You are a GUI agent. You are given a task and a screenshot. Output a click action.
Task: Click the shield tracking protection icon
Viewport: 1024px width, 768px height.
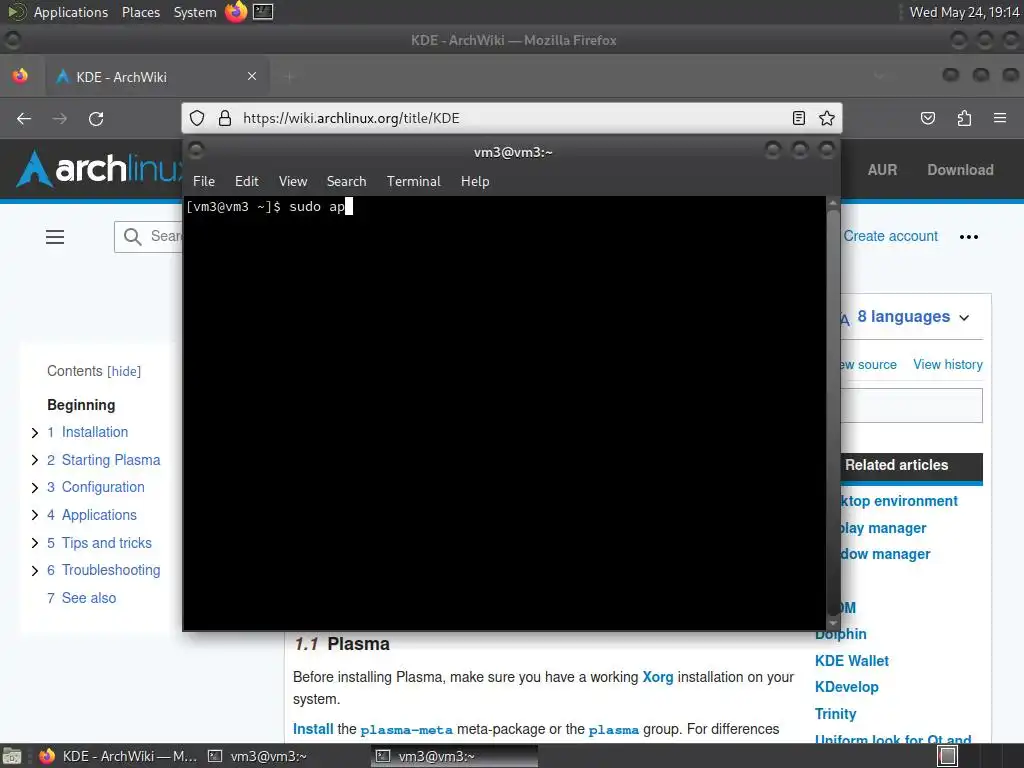point(197,118)
